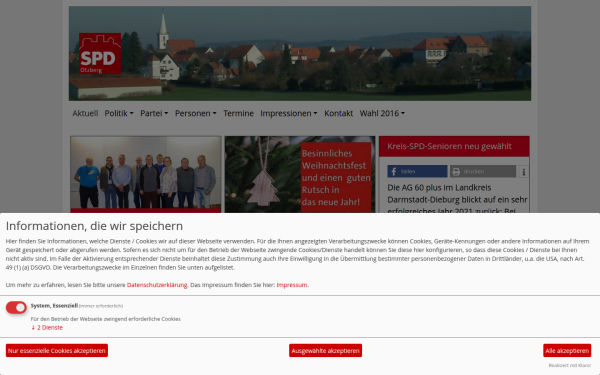Click the group photo thumbnail
The width and height of the screenshot is (600, 375).
(x=146, y=173)
